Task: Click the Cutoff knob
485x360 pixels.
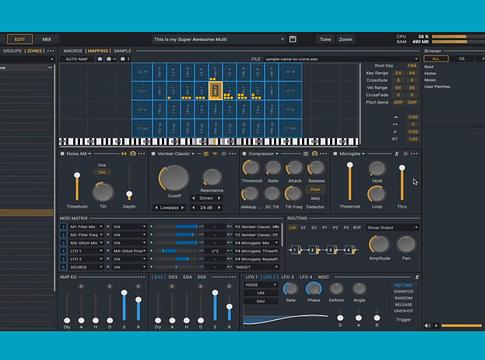Action: [174, 178]
